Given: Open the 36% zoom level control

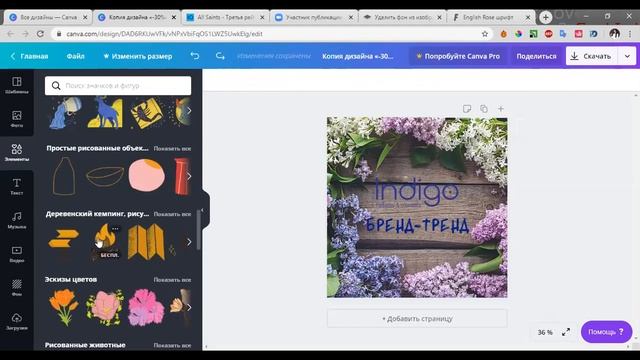Looking at the screenshot, I should pos(544,332).
